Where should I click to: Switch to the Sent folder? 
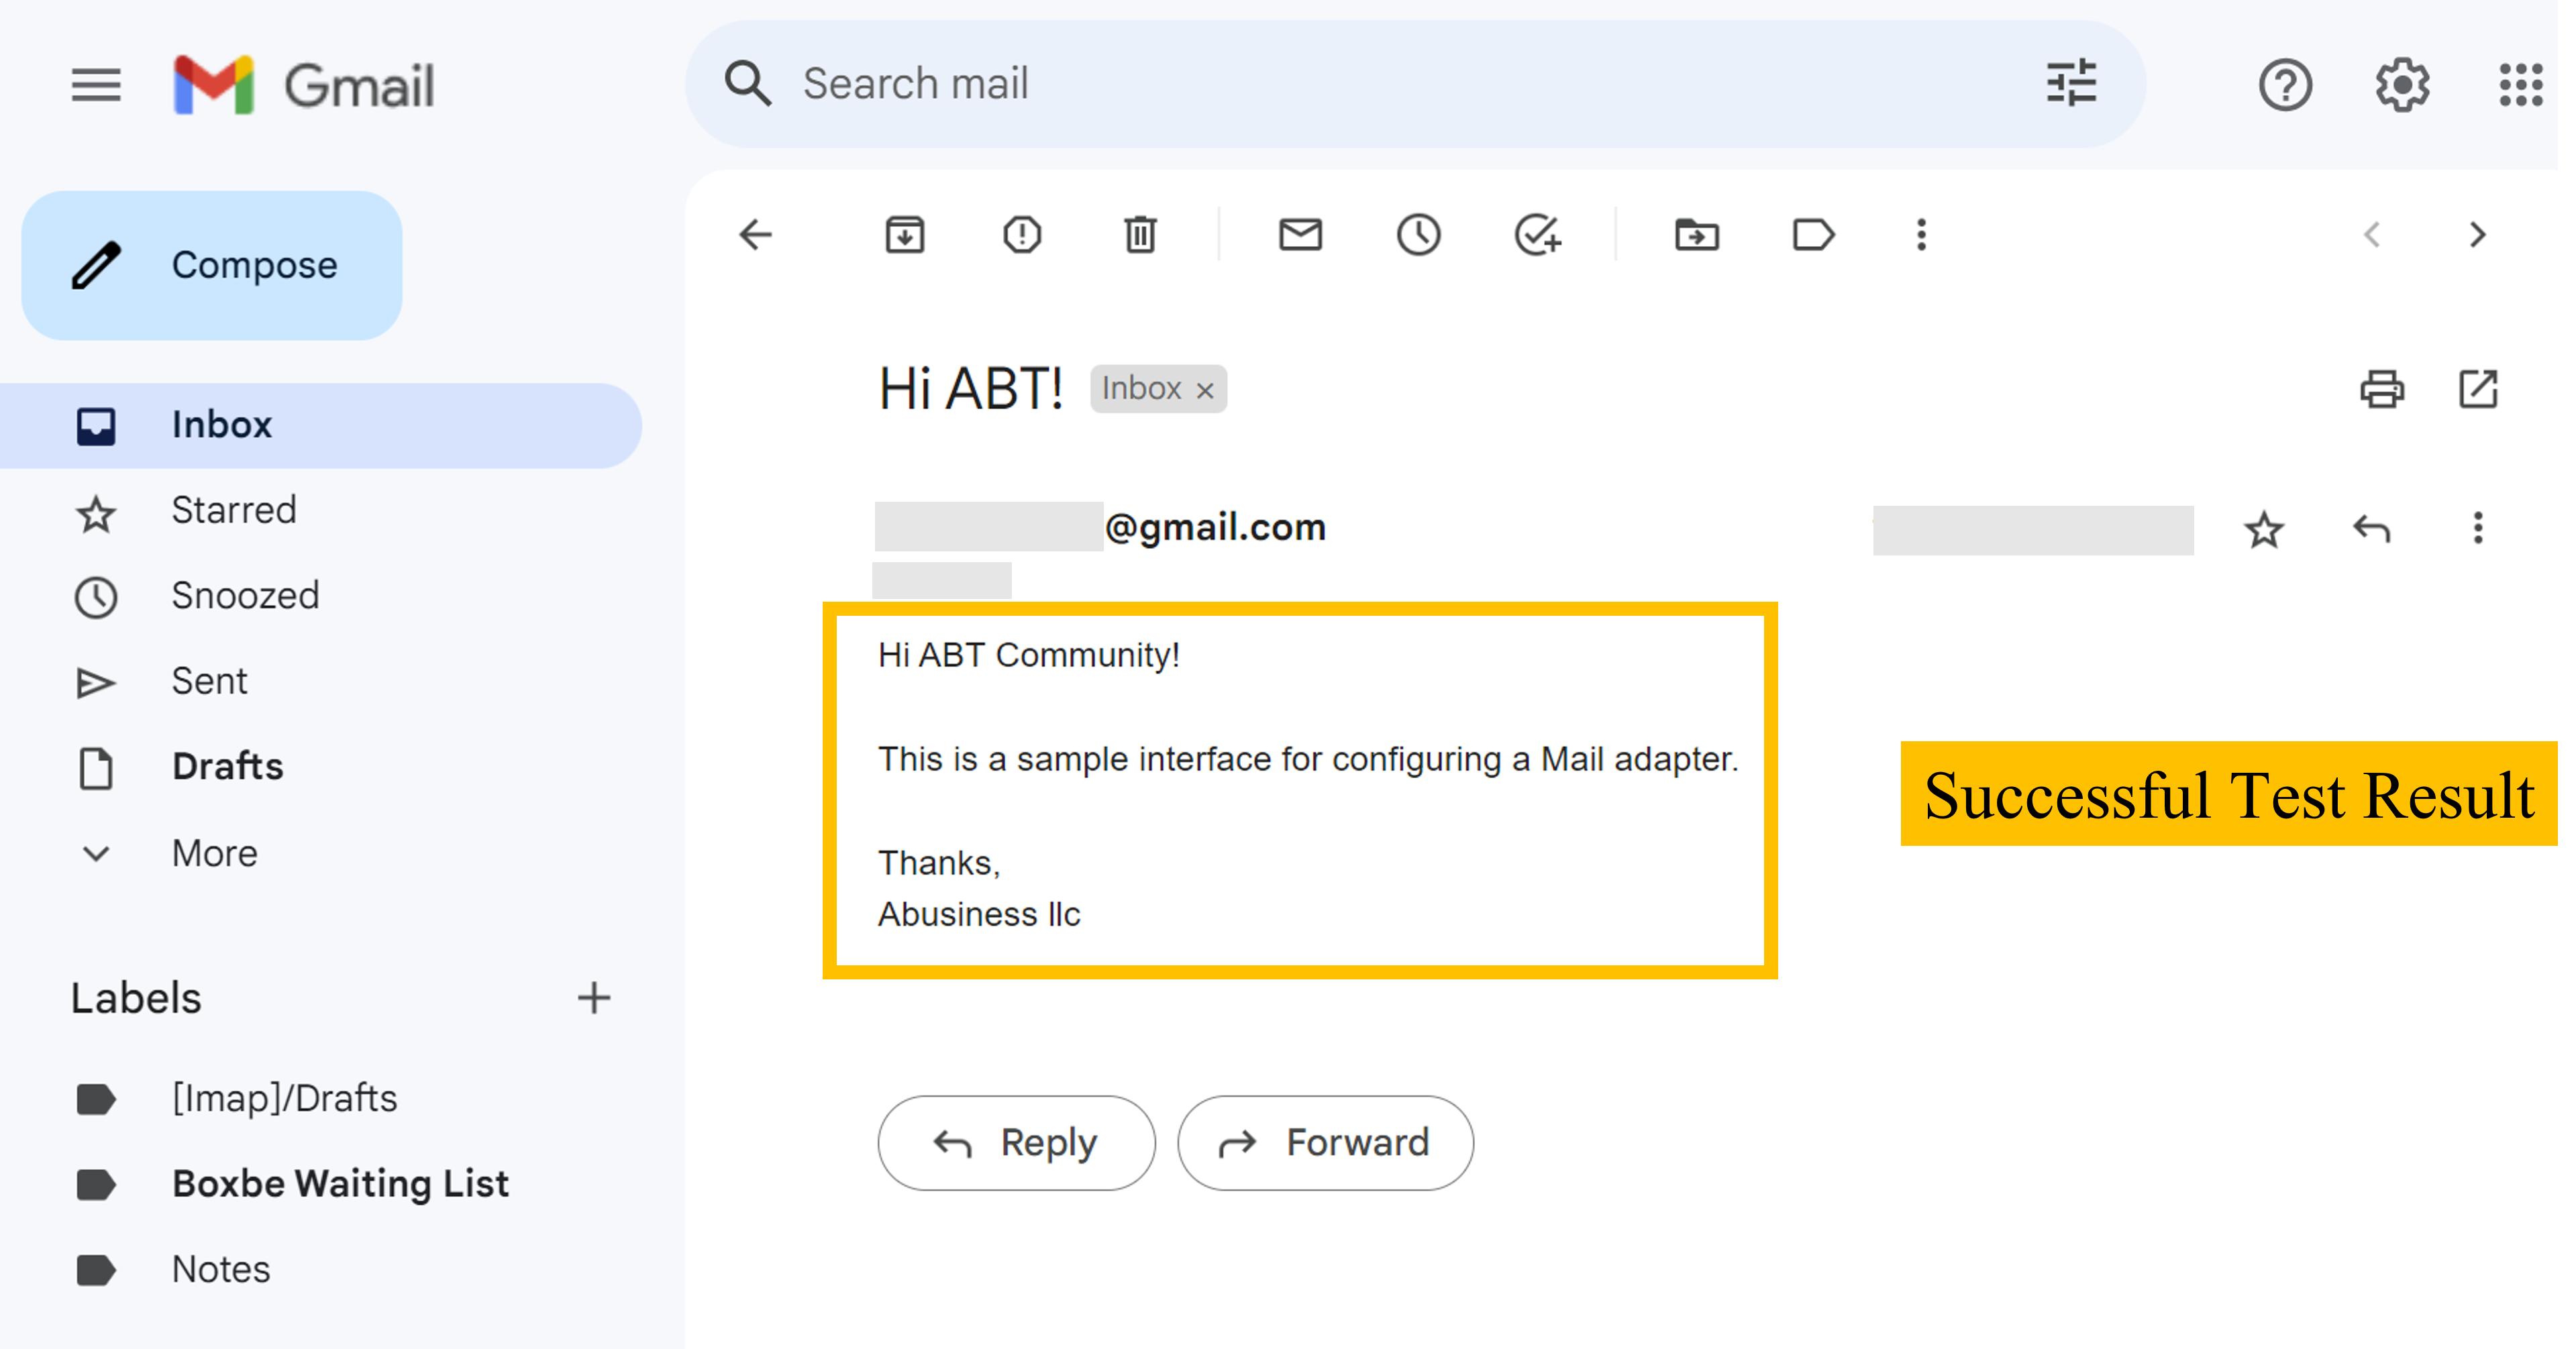[x=209, y=681]
